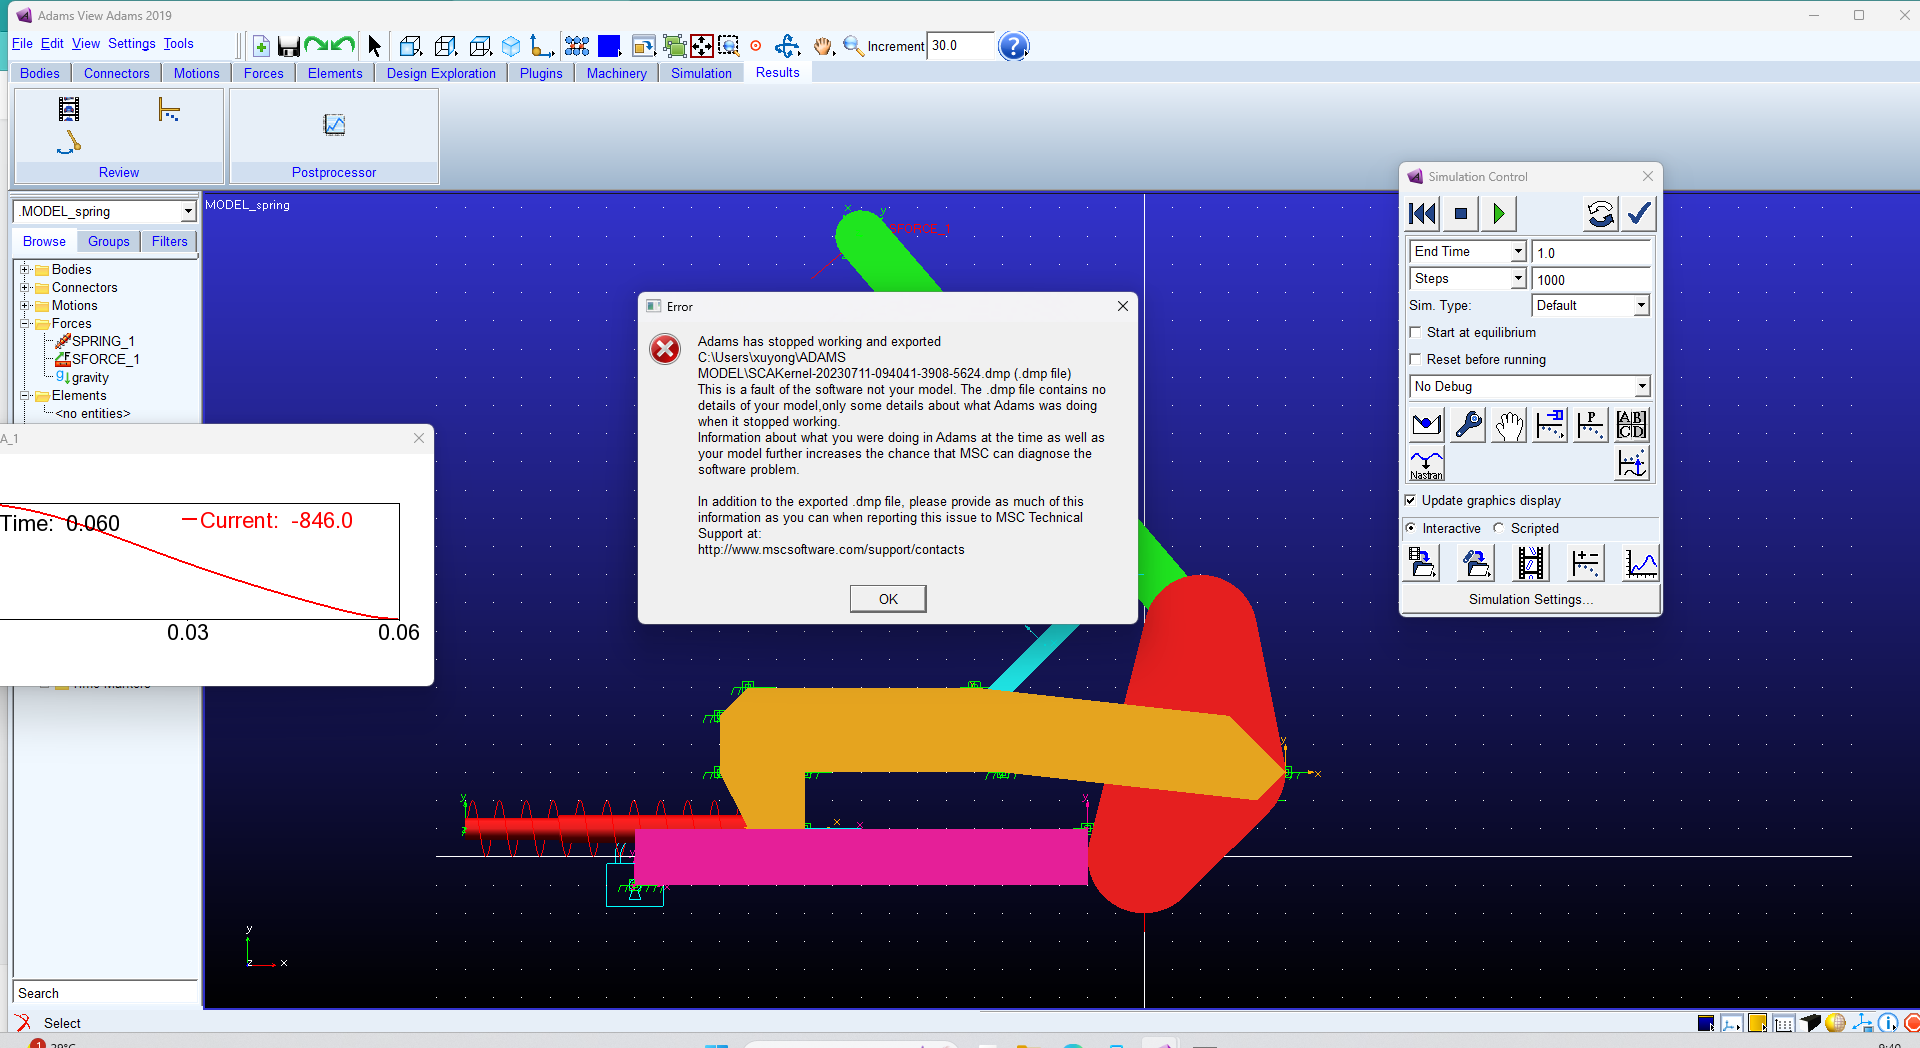Click the blue background color square icon
1920x1048 pixels.
click(608, 46)
